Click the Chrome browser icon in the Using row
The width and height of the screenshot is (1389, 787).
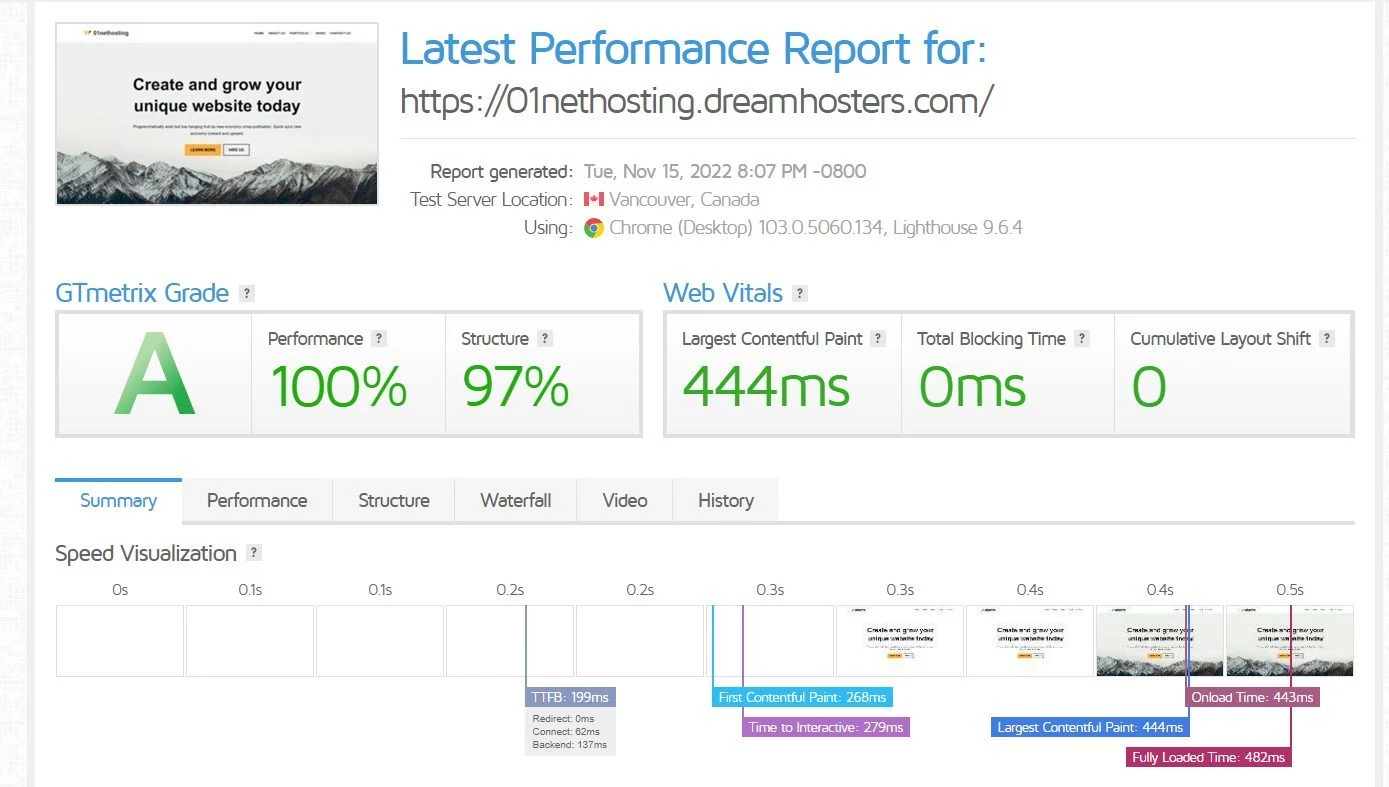point(593,228)
